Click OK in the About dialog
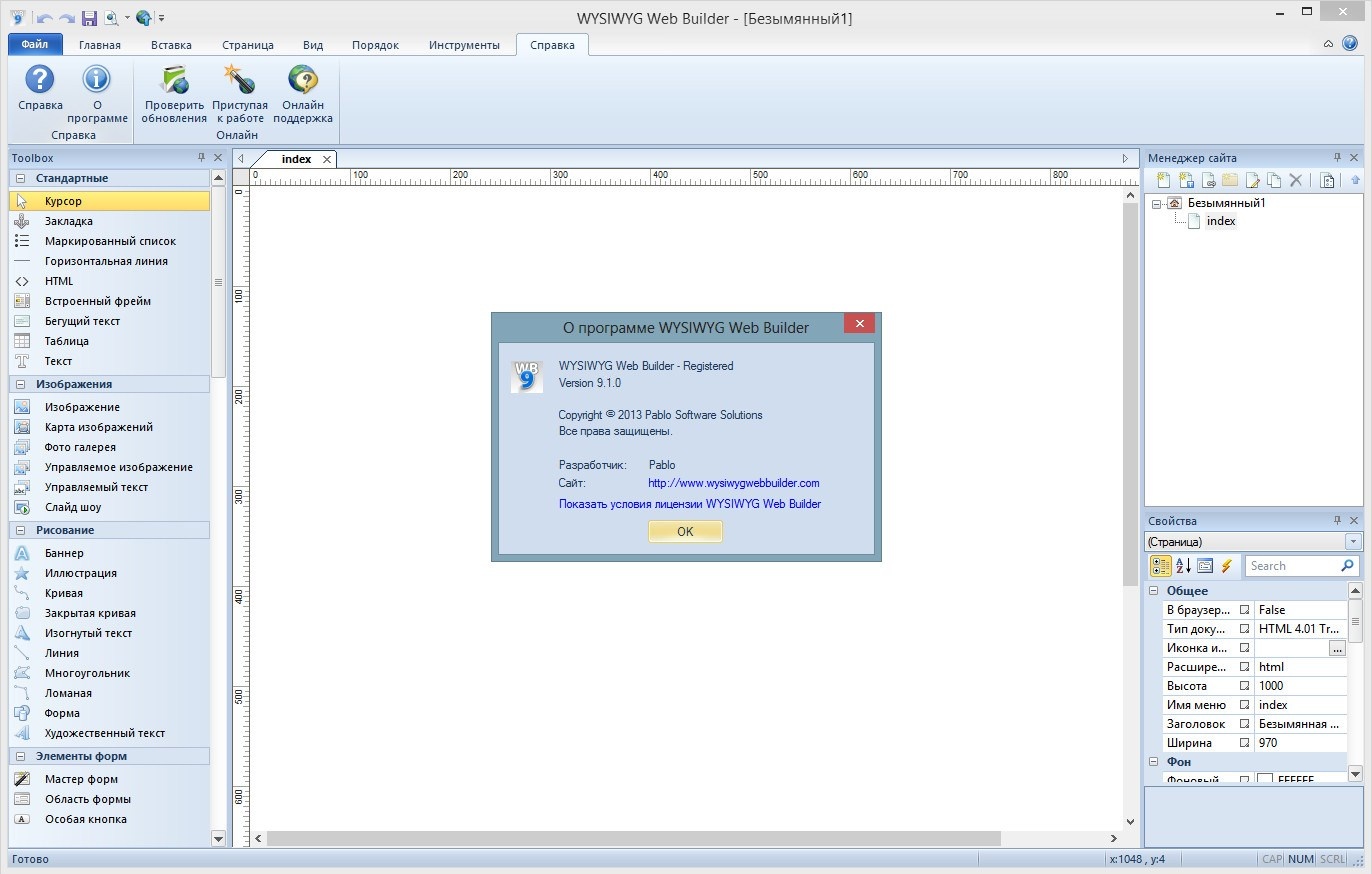Screen dimensions: 1372x874 point(685,532)
